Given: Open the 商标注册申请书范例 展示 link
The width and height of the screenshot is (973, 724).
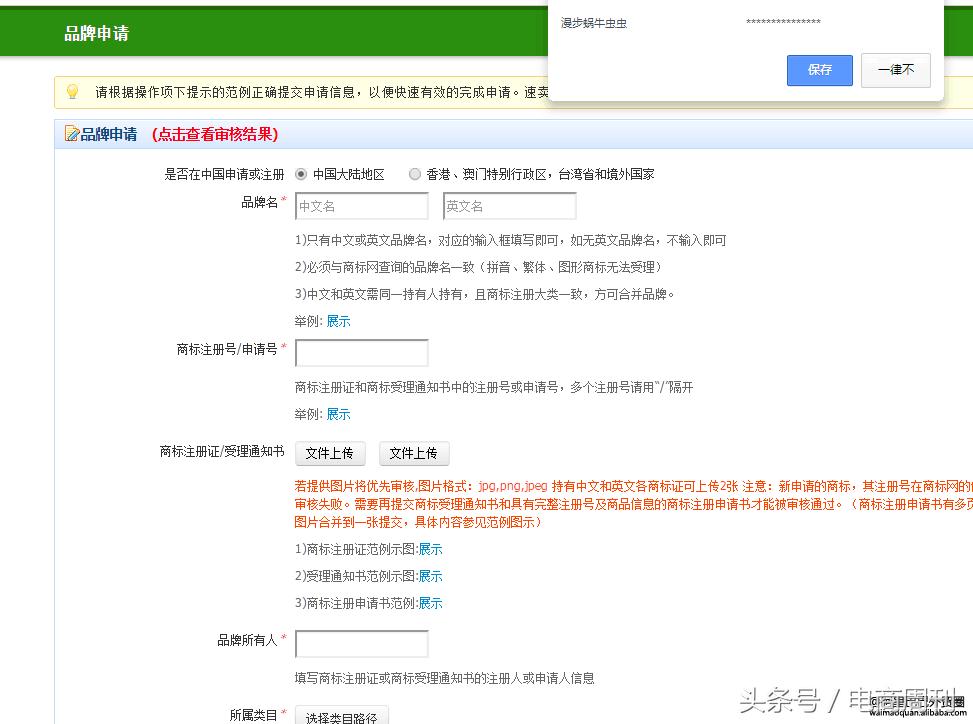Looking at the screenshot, I should point(430,602).
